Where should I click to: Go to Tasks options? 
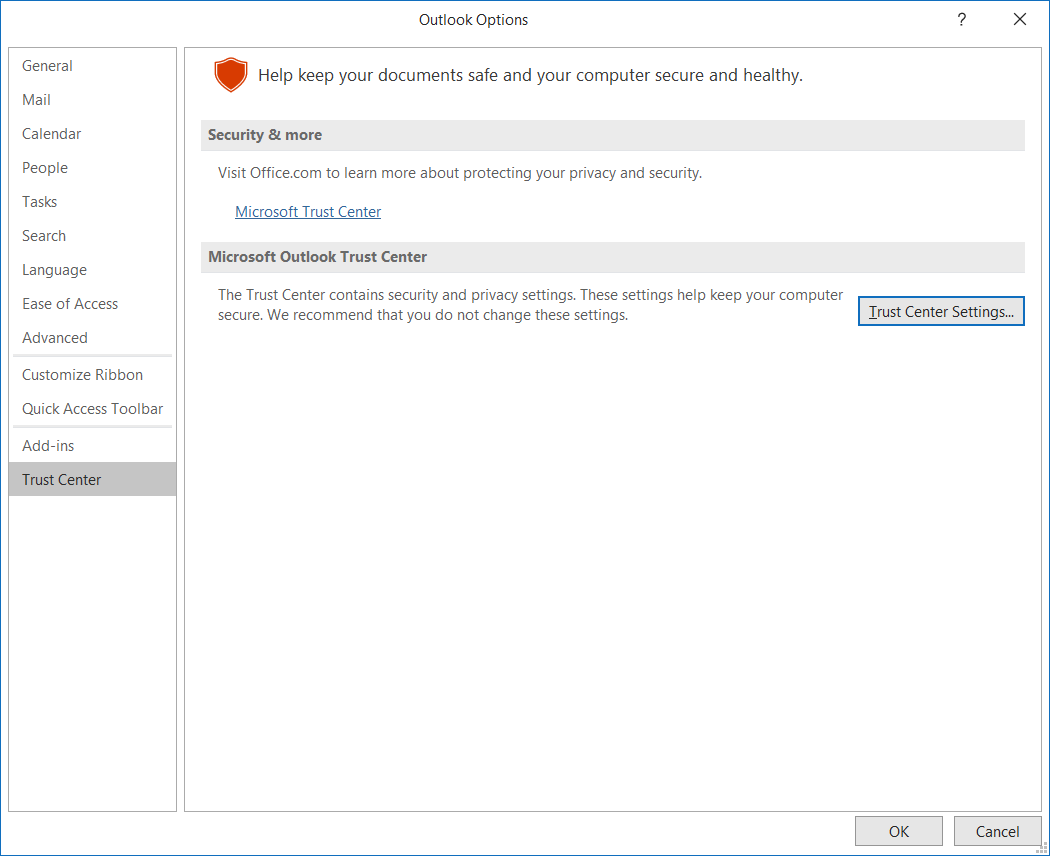(x=92, y=202)
